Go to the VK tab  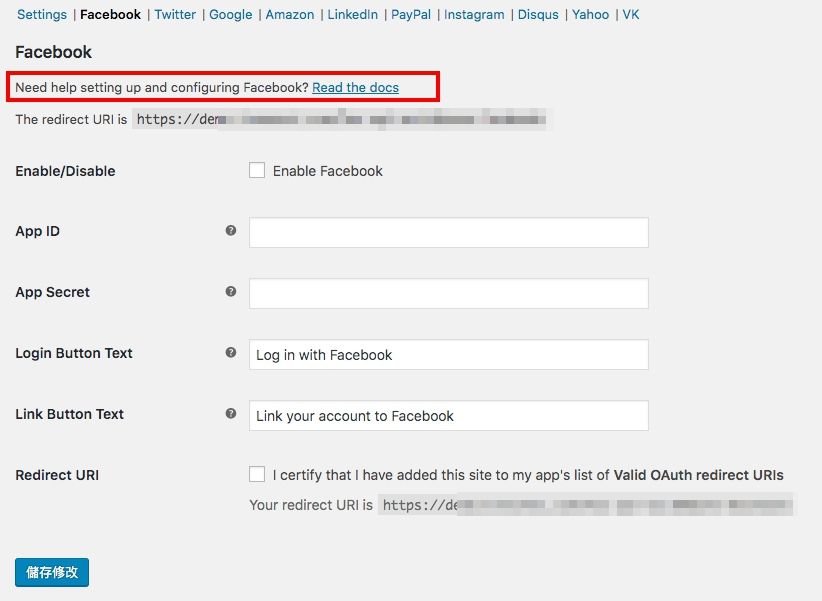point(631,15)
